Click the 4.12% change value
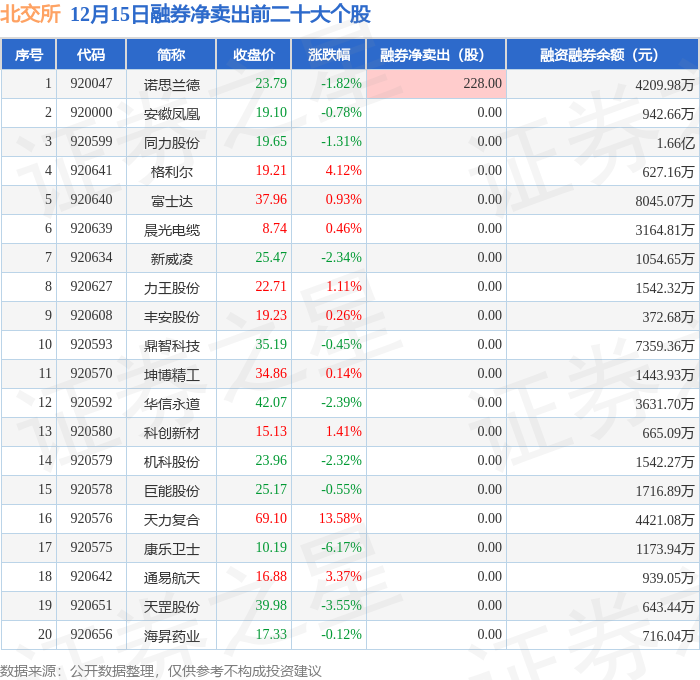The image size is (700, 680). point(343,171)
